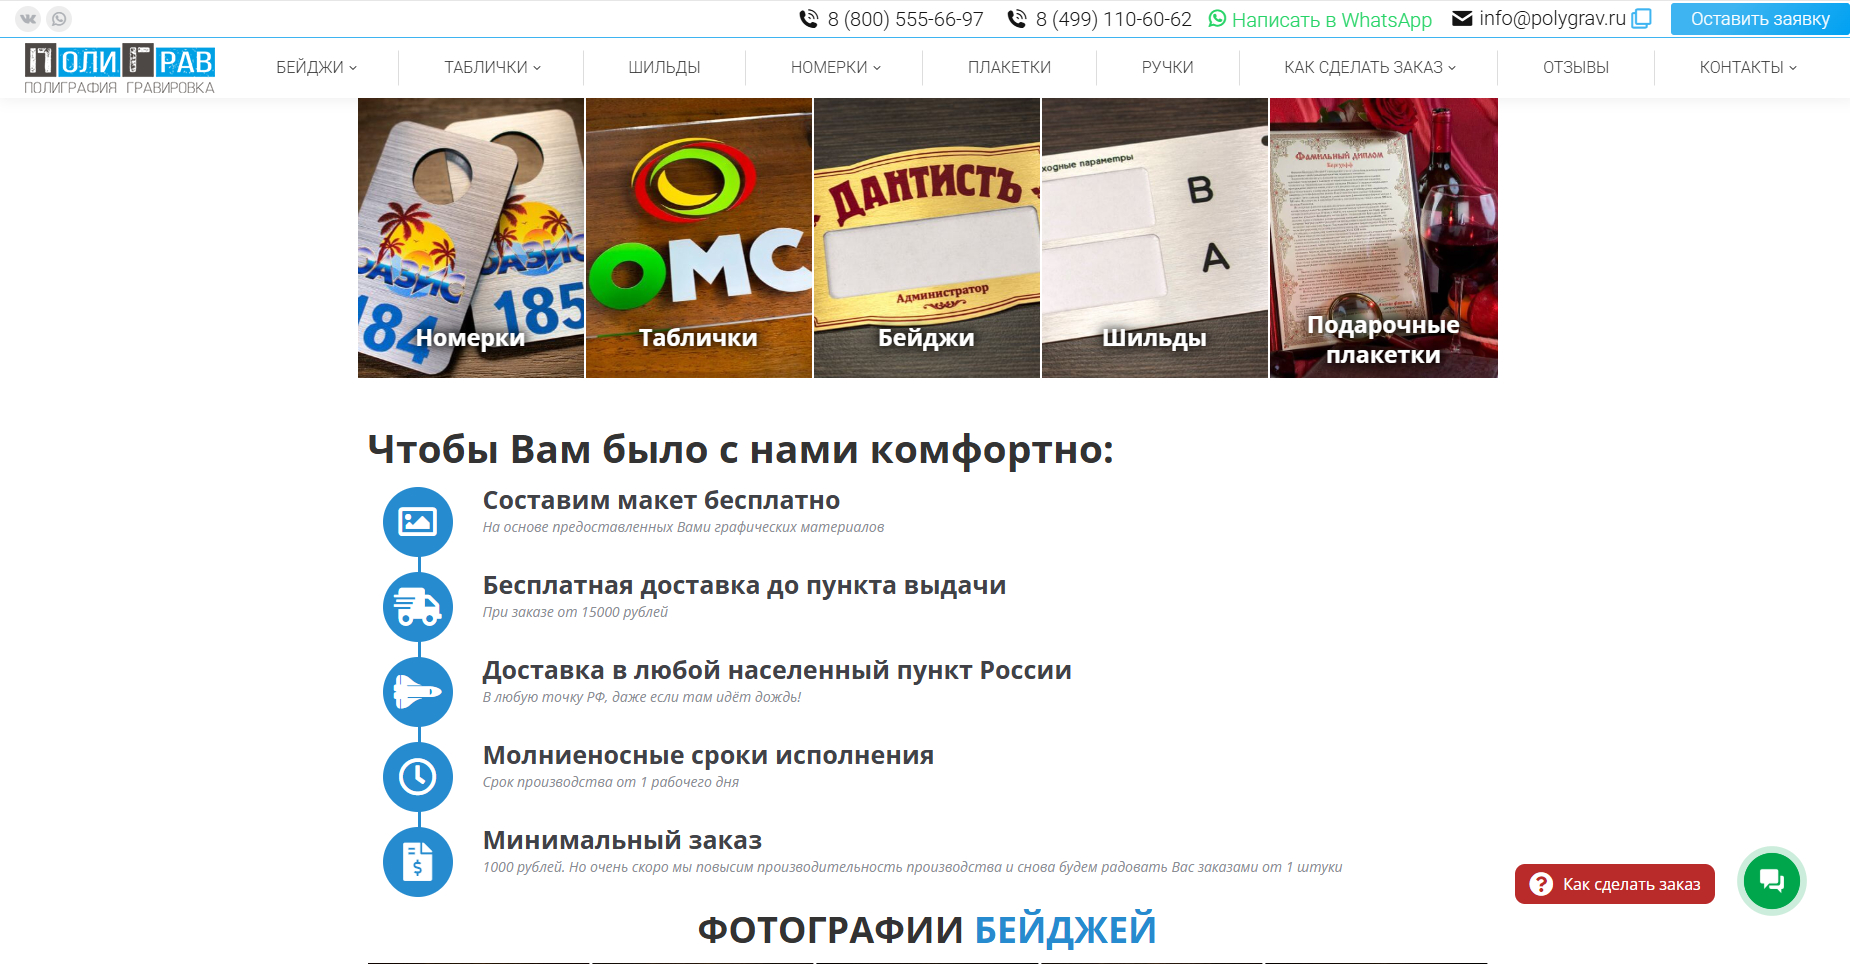
Task: Open the ПЛАКЕТКИ menu item
Action: pyautogui.click(x=1009, y=67)
